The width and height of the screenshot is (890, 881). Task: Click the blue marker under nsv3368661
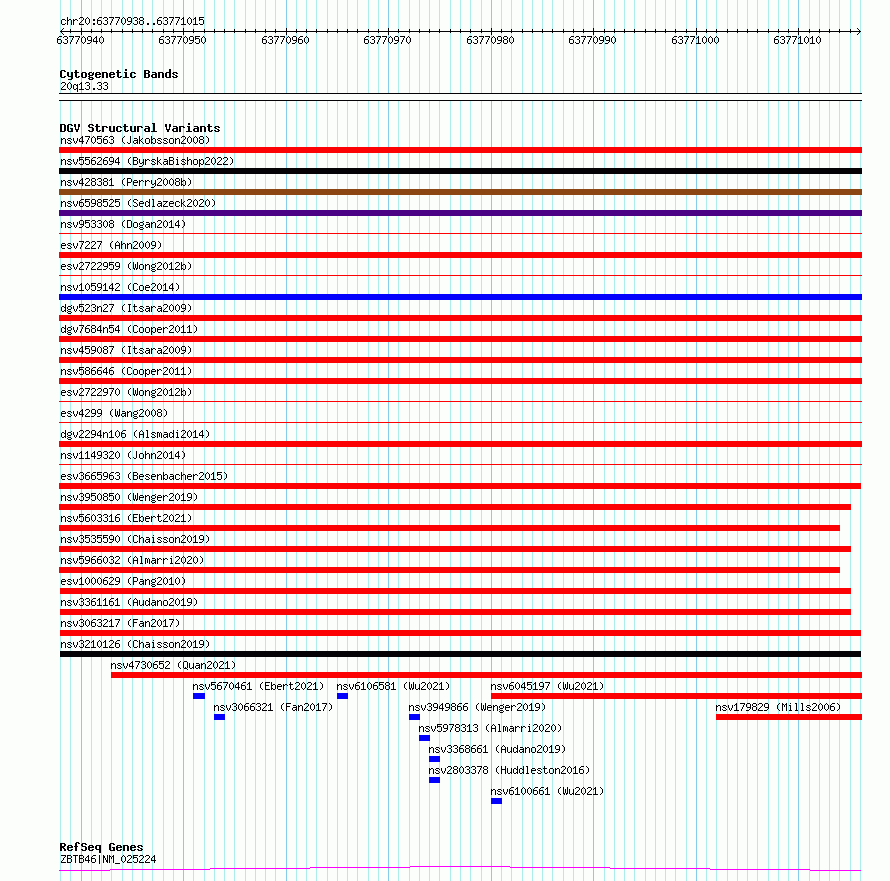coord(435,759)
